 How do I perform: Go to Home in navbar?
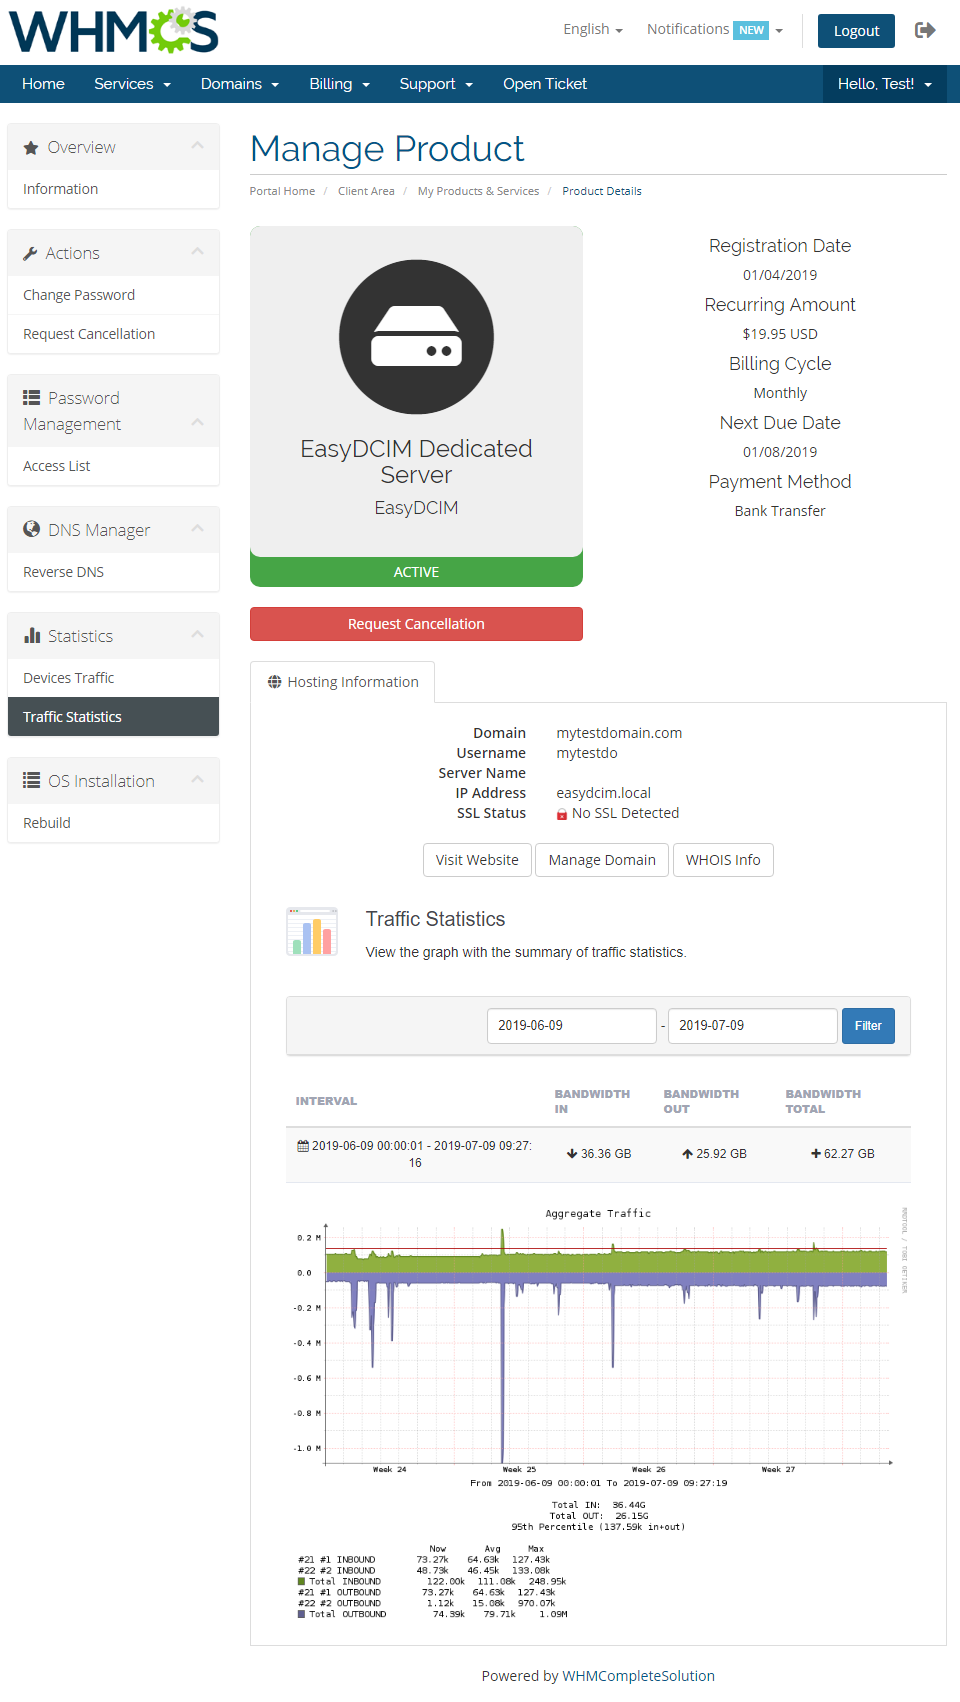point(43,84)
